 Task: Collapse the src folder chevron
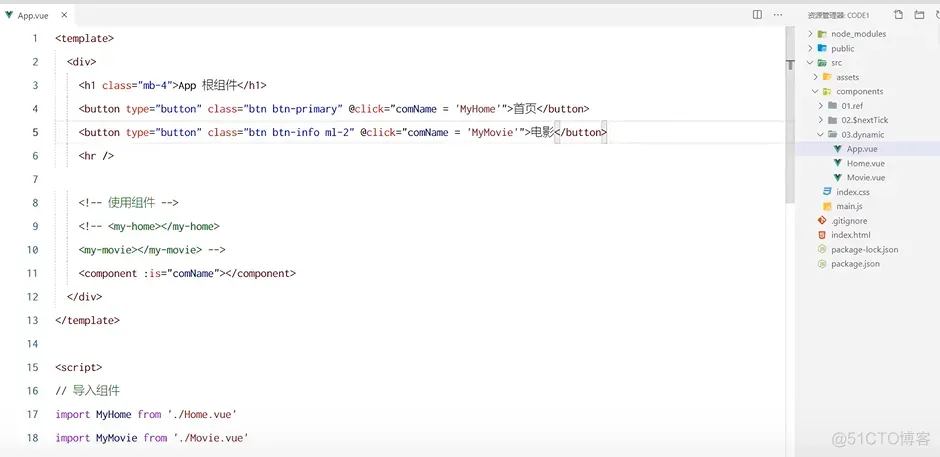tap(811, 62)
